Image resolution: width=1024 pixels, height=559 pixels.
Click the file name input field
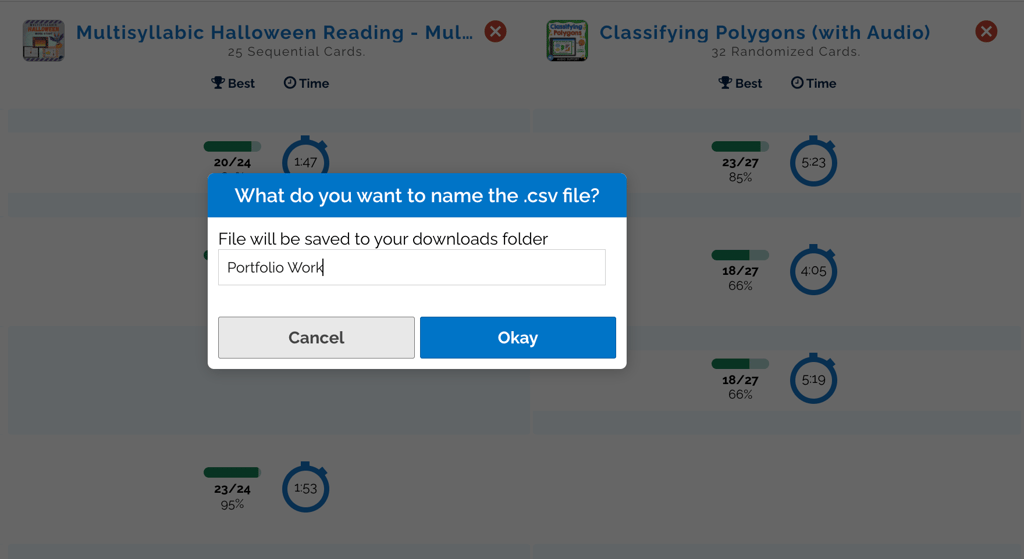tap(411, 267)
